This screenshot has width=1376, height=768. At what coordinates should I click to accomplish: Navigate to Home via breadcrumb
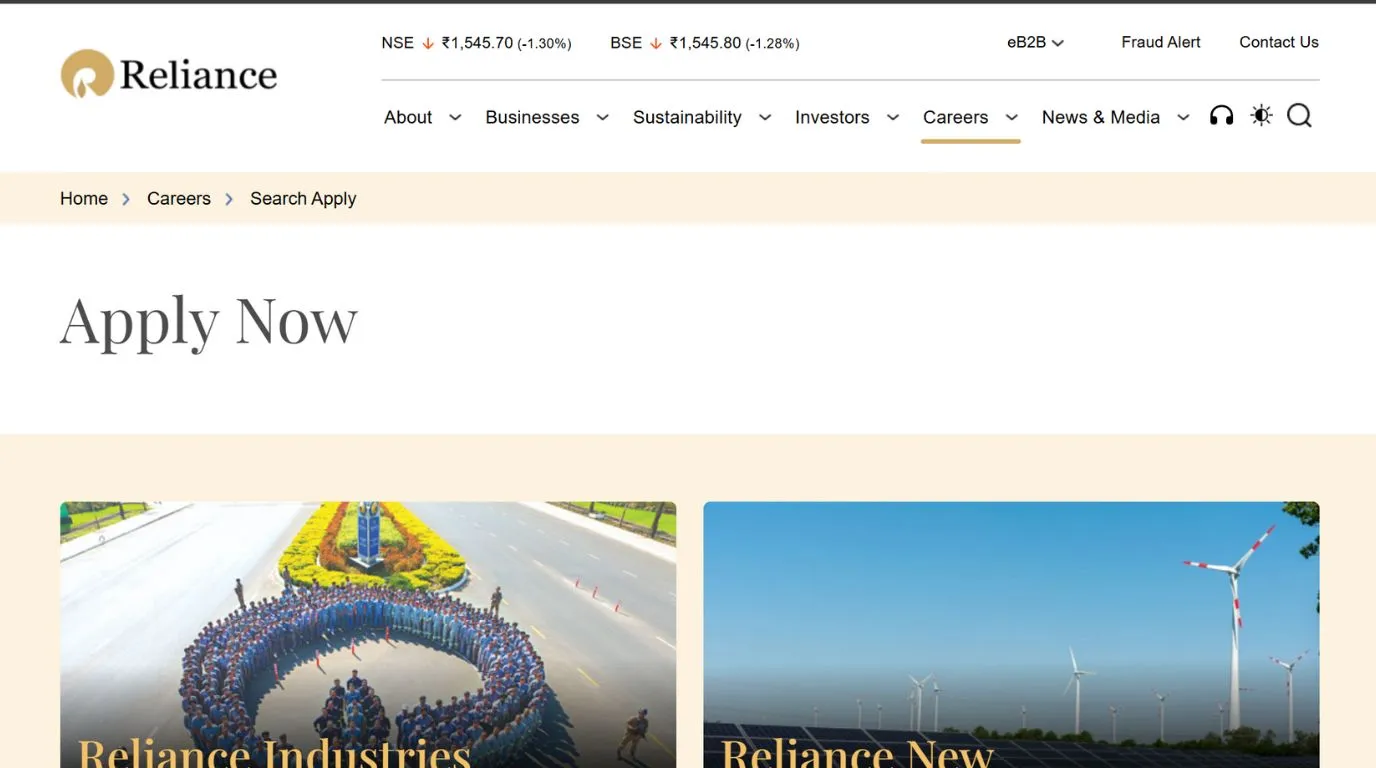tap(83, 198)
